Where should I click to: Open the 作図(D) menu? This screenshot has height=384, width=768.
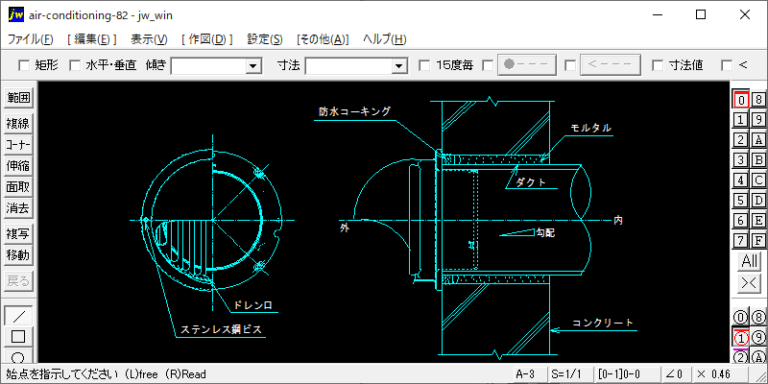point(207,39)
